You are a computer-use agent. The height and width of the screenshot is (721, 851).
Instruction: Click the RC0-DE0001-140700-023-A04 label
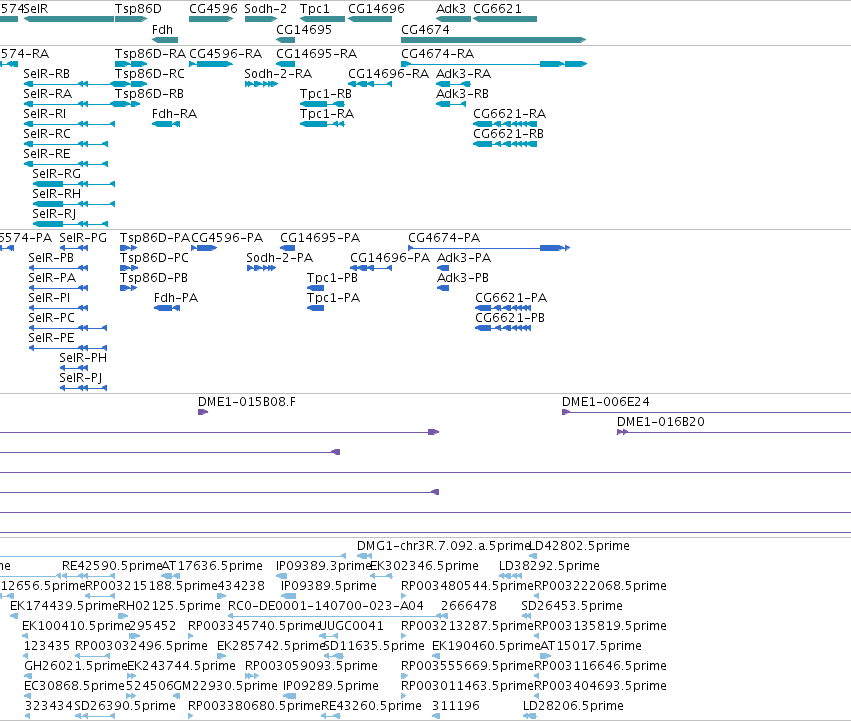[x=326, y=605]
